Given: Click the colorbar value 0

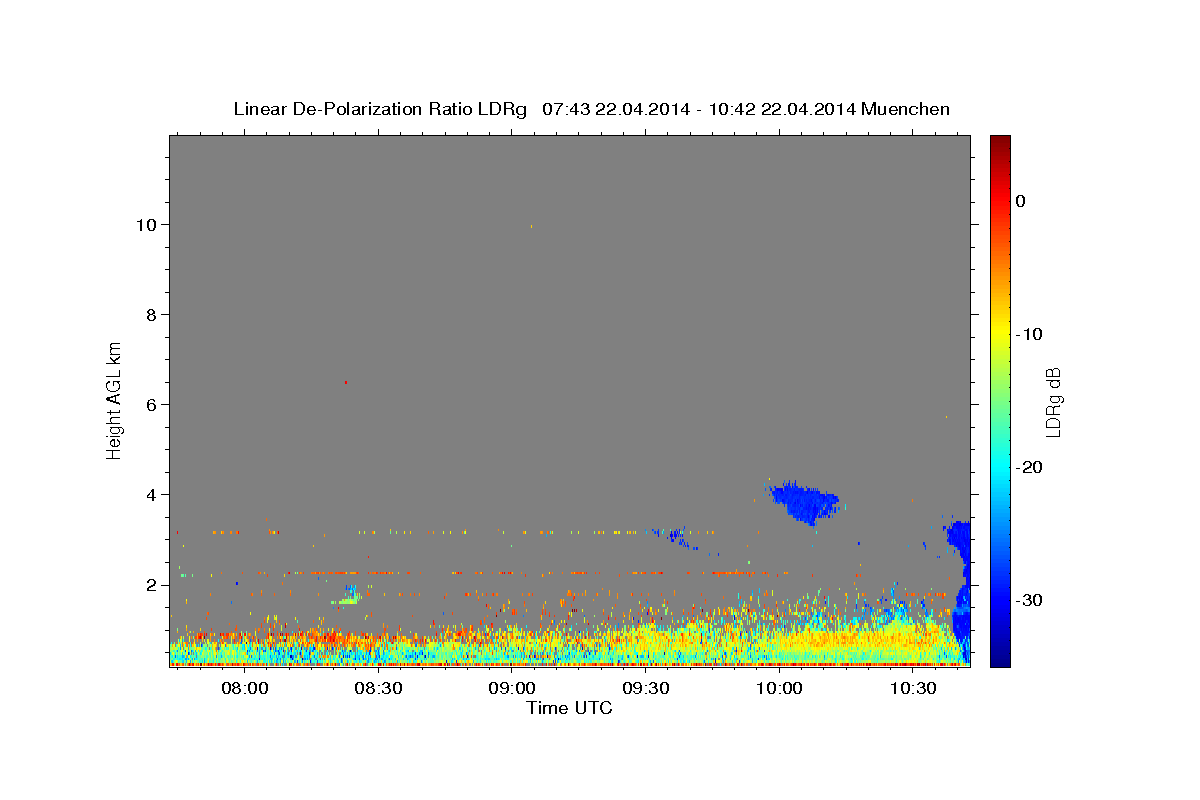Looking at the screenshot, I should (x=1021, y=201).
